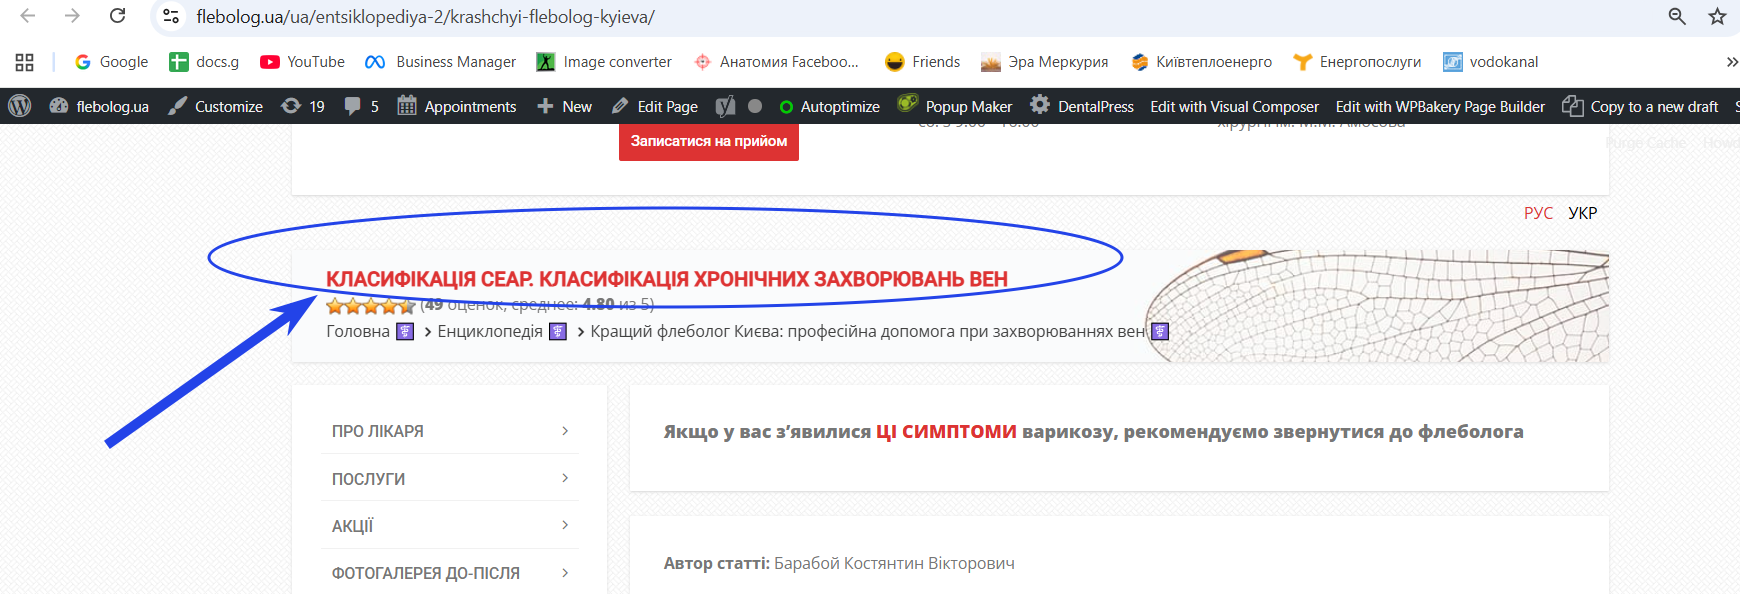
Task: Click Copy to a new draft
Action: [x=1640, y=106]
